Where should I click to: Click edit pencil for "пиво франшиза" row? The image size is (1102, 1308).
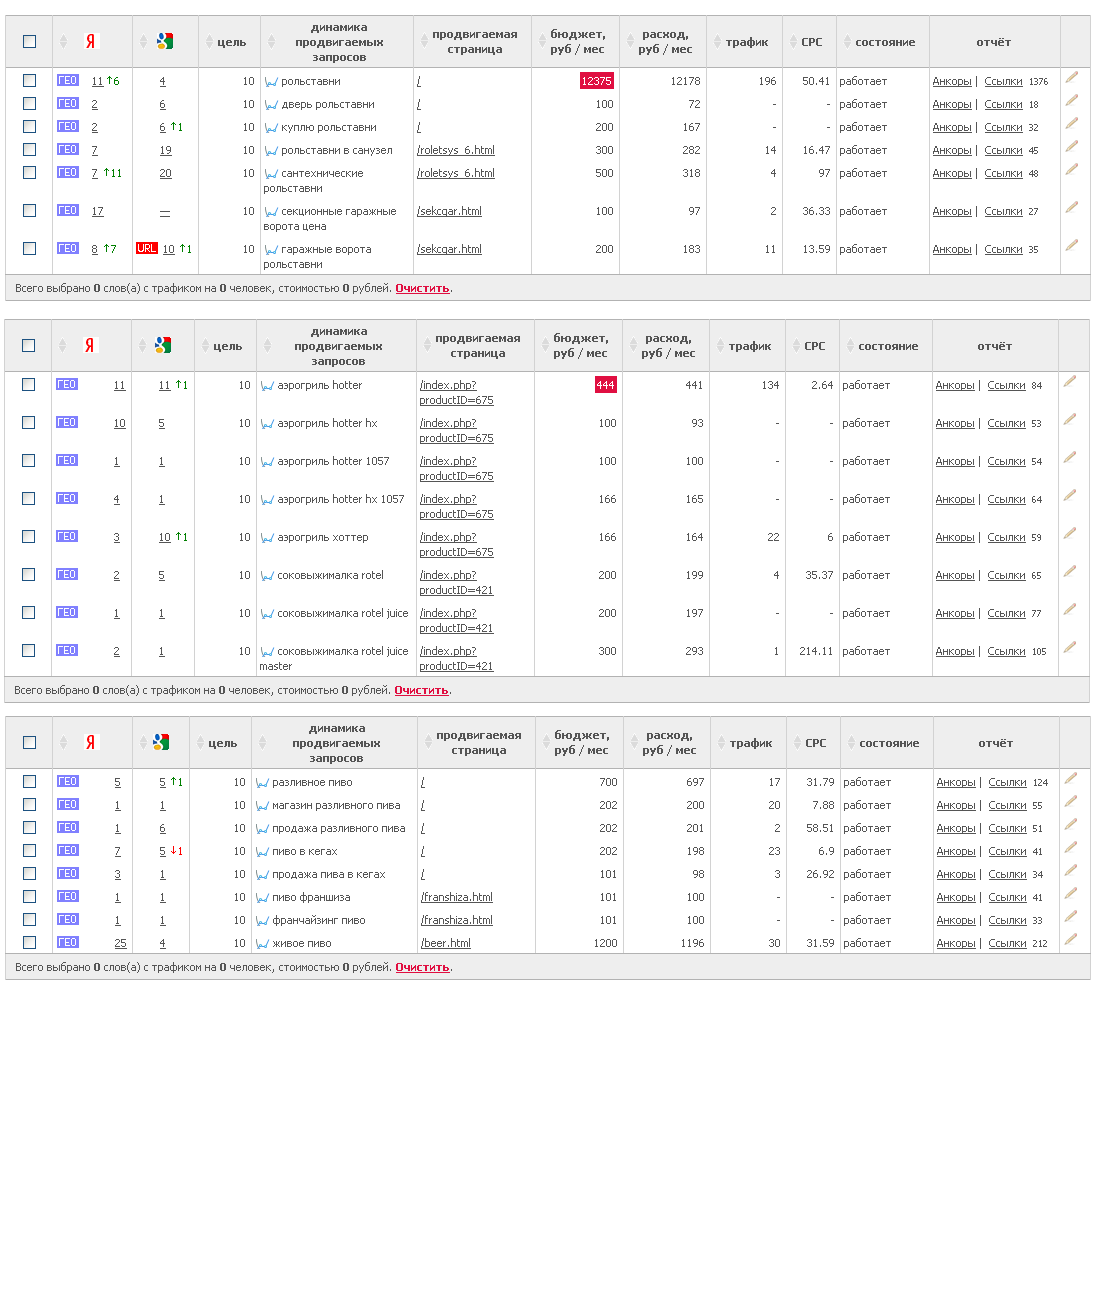(x=1071, y=893)
